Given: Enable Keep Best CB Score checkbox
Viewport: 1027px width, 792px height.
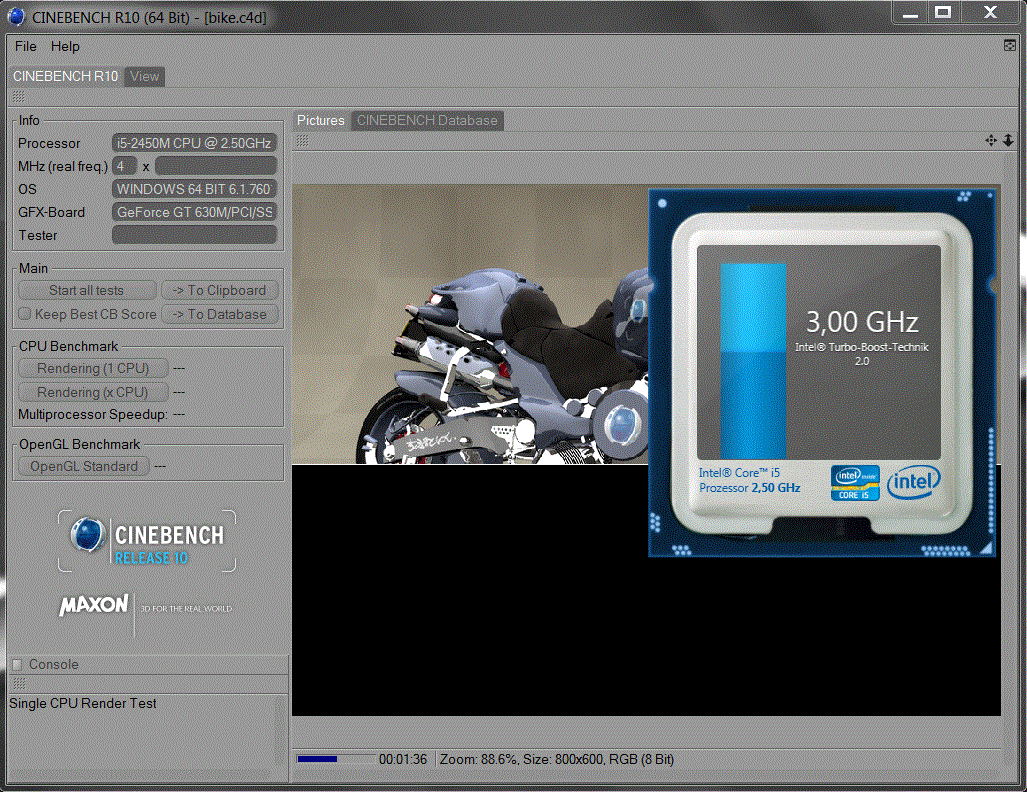Looking at the screenshot, I should point(25,314).
